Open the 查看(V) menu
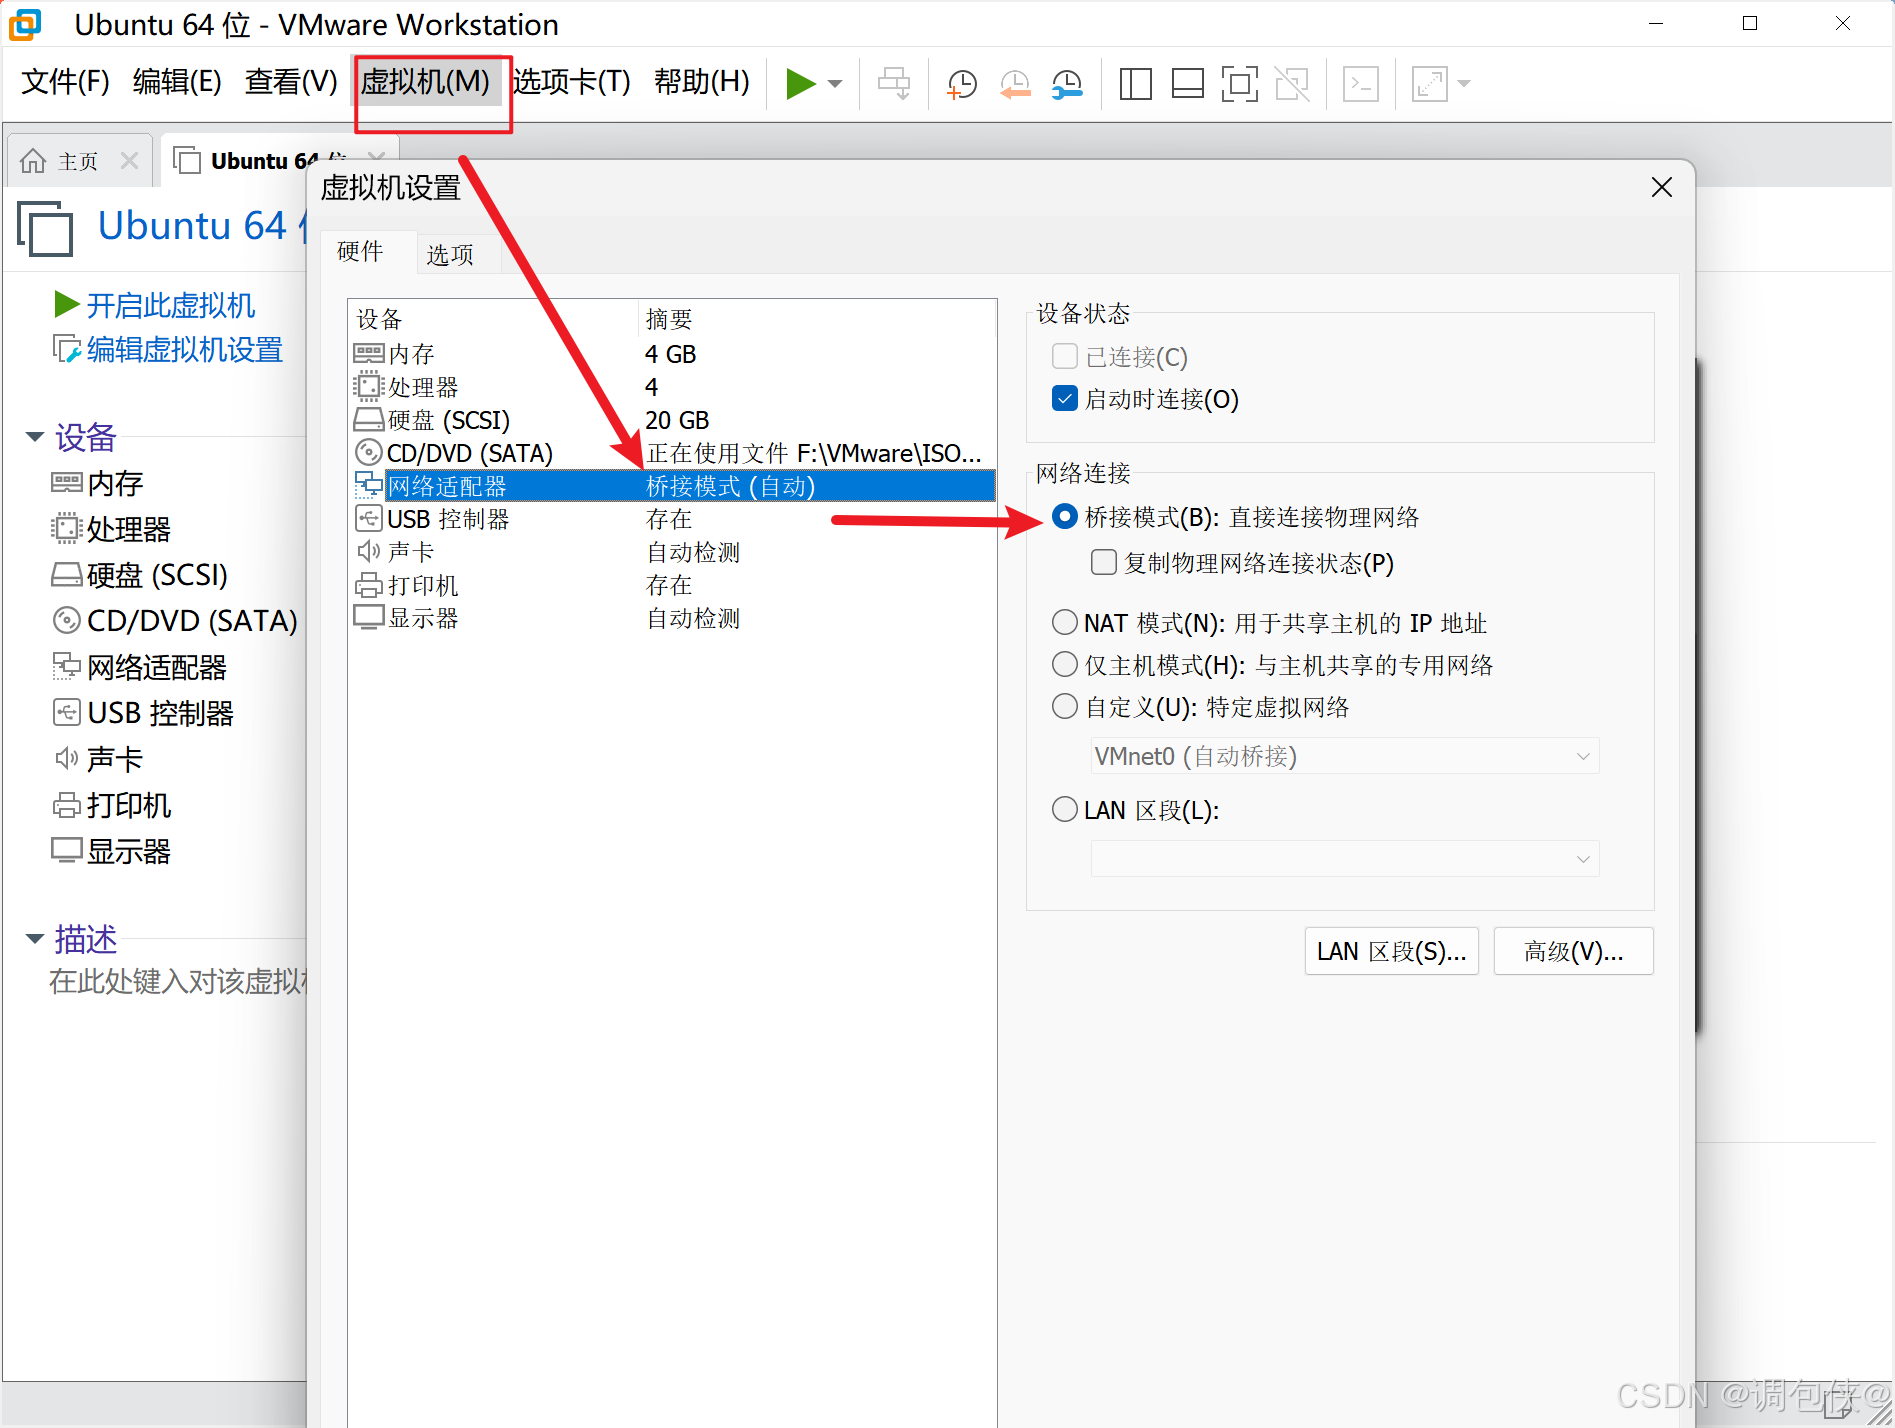The height and width of the screenshot is (1428, 1895). tap(291, 82)
